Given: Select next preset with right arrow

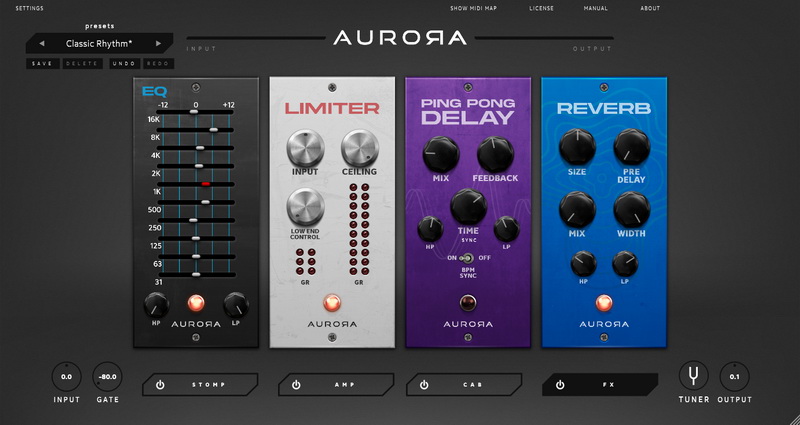Looking at the screenshot, I should 158,44.
